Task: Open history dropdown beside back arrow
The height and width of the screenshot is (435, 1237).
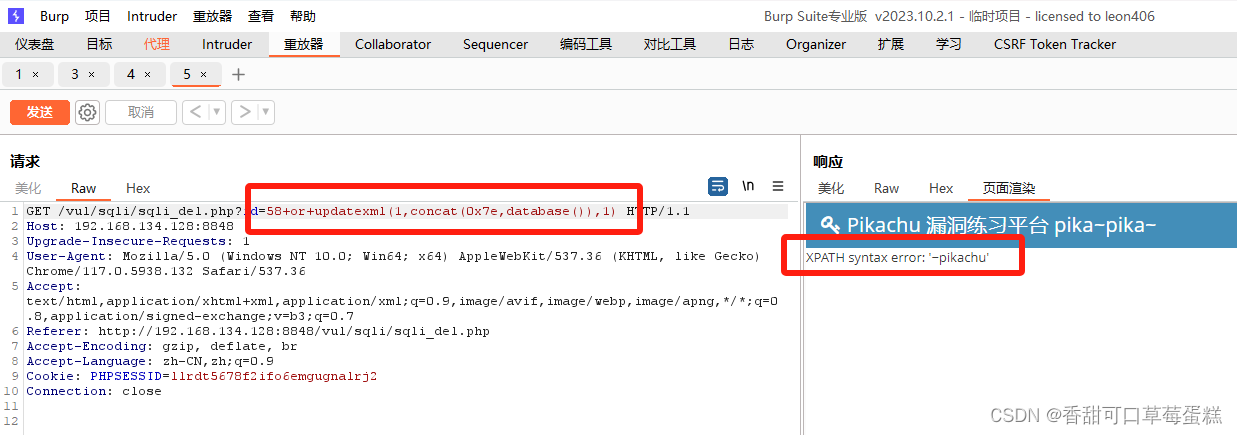Action: [217, 112]
